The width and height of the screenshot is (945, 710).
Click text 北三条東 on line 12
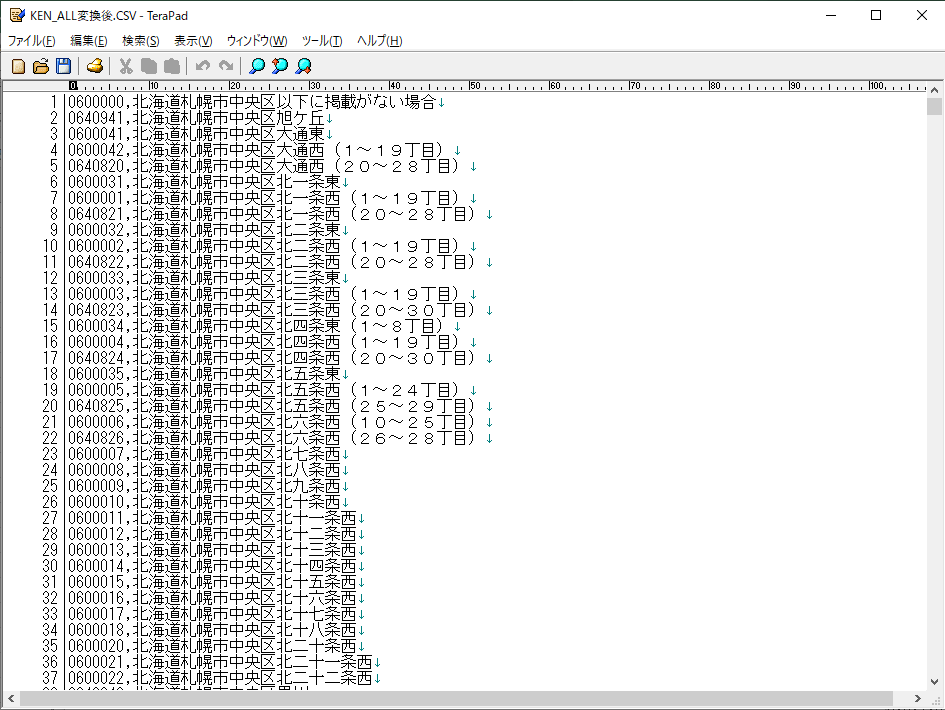click(308, 278)
